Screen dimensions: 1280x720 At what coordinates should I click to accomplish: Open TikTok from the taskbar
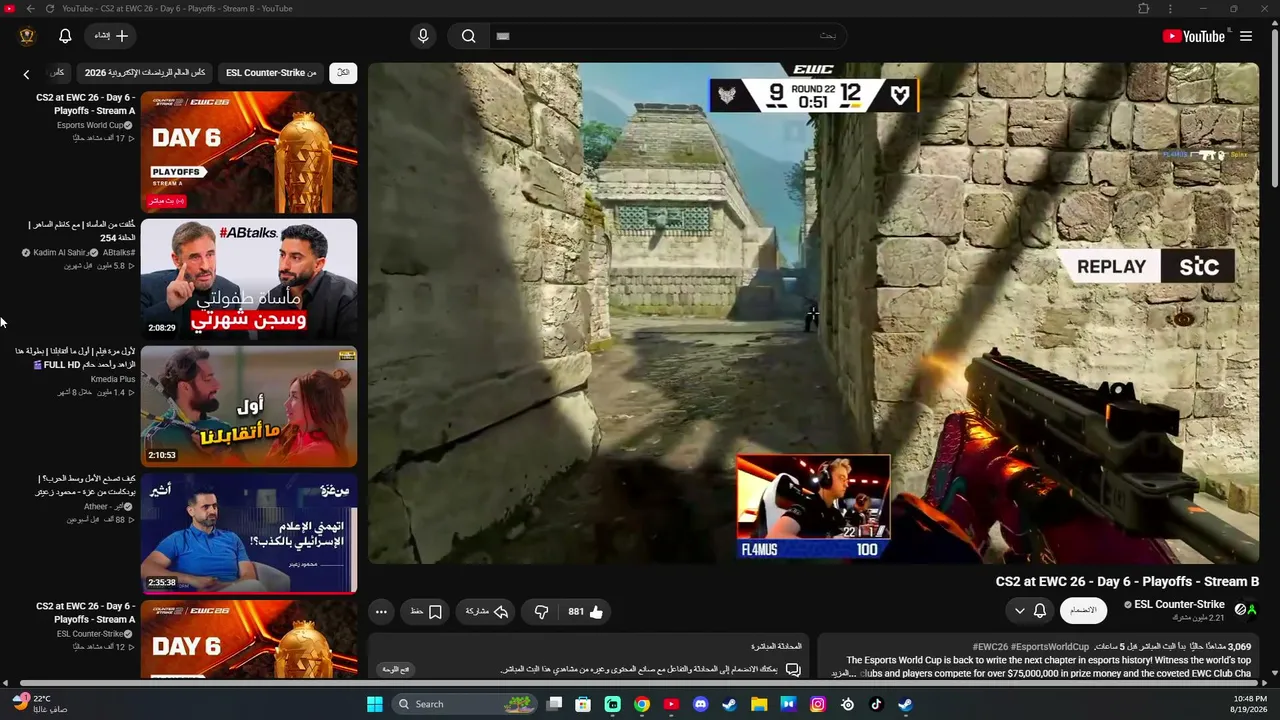pos(876,704)
